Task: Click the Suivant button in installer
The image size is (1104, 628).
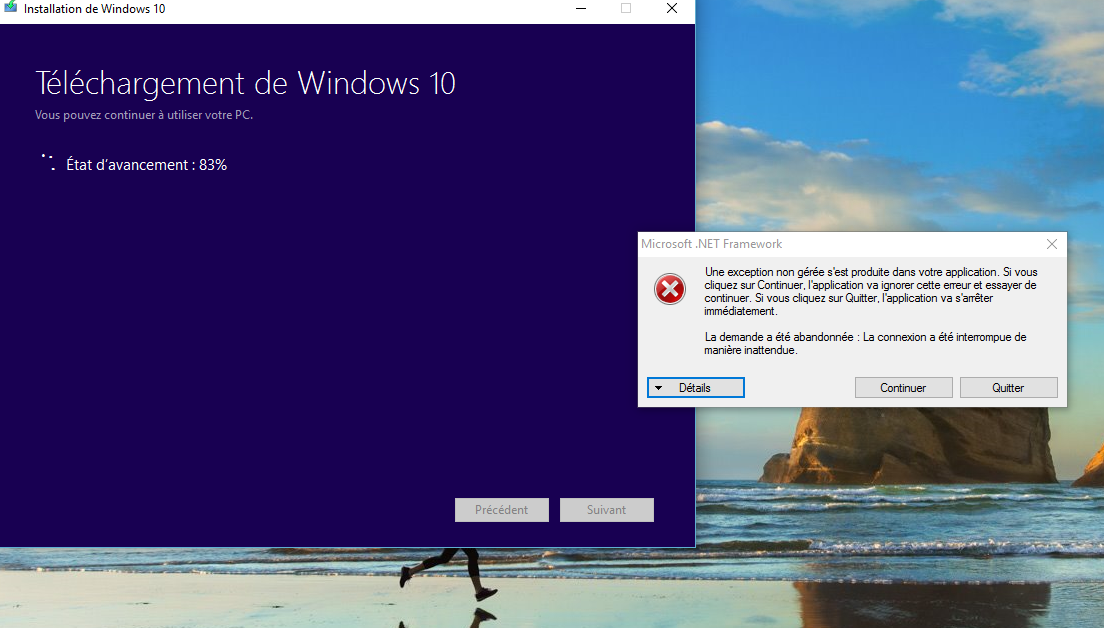Action: [606, 510]
